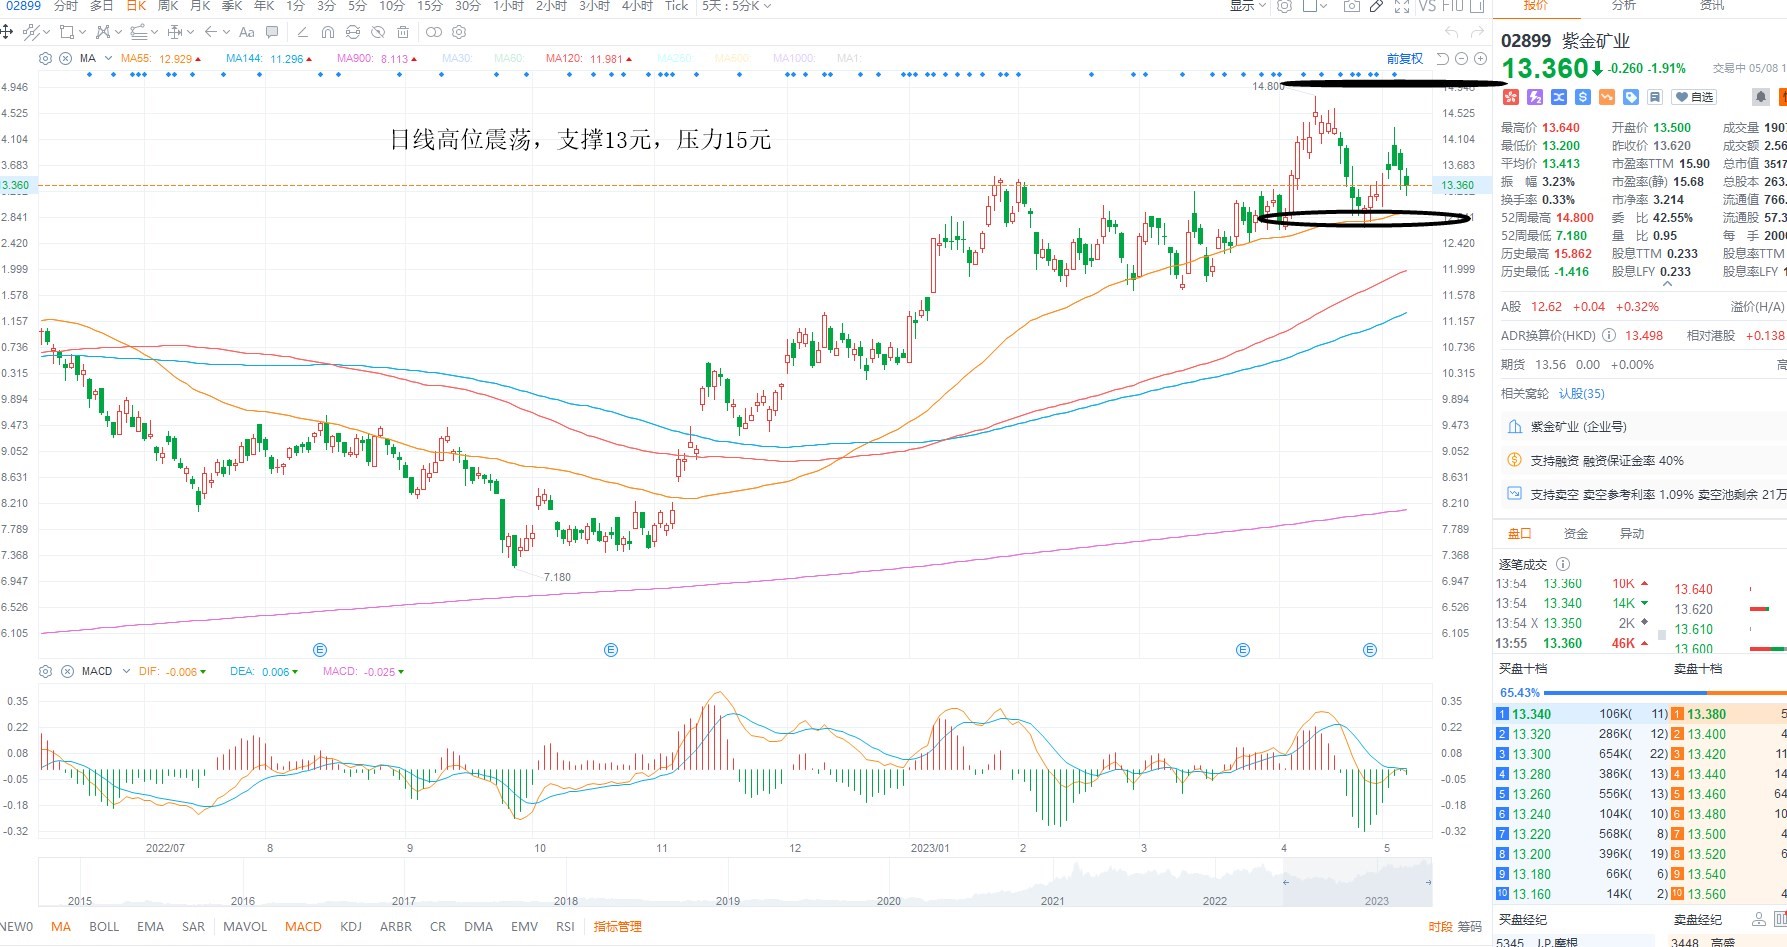Select the rectangle shape drawing tool
1787x947 pixels.
pos(66,32)
